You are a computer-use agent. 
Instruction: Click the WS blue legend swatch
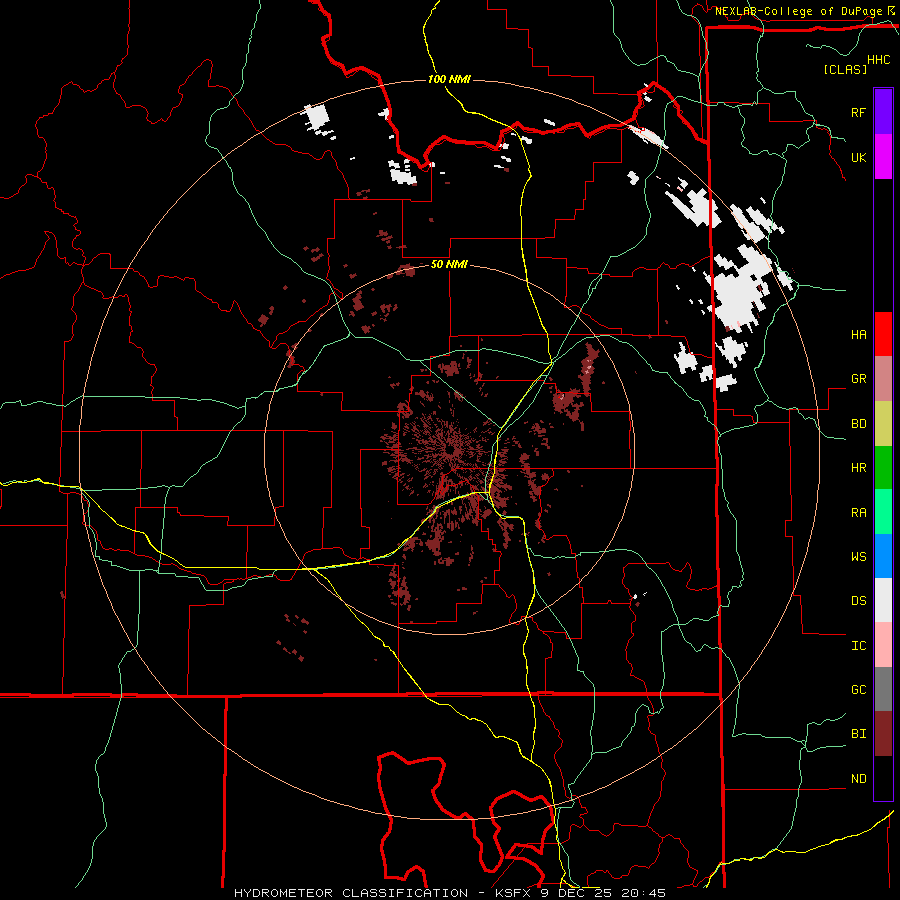coord(883,556)
